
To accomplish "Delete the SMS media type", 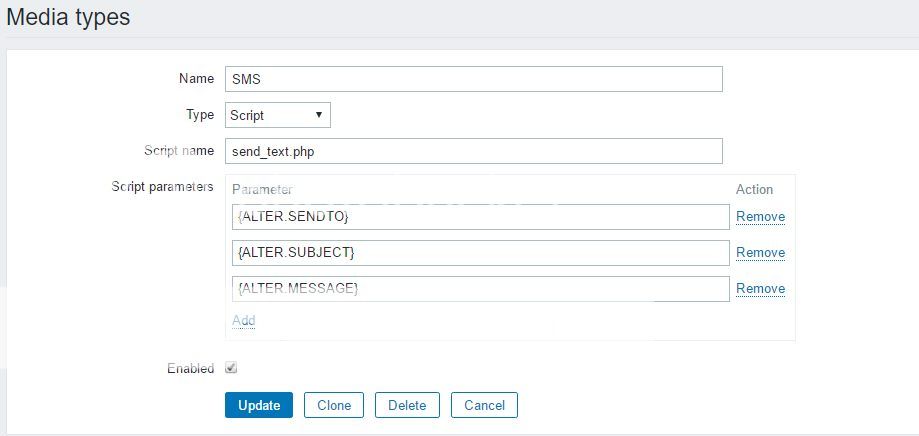I will 407,405.
